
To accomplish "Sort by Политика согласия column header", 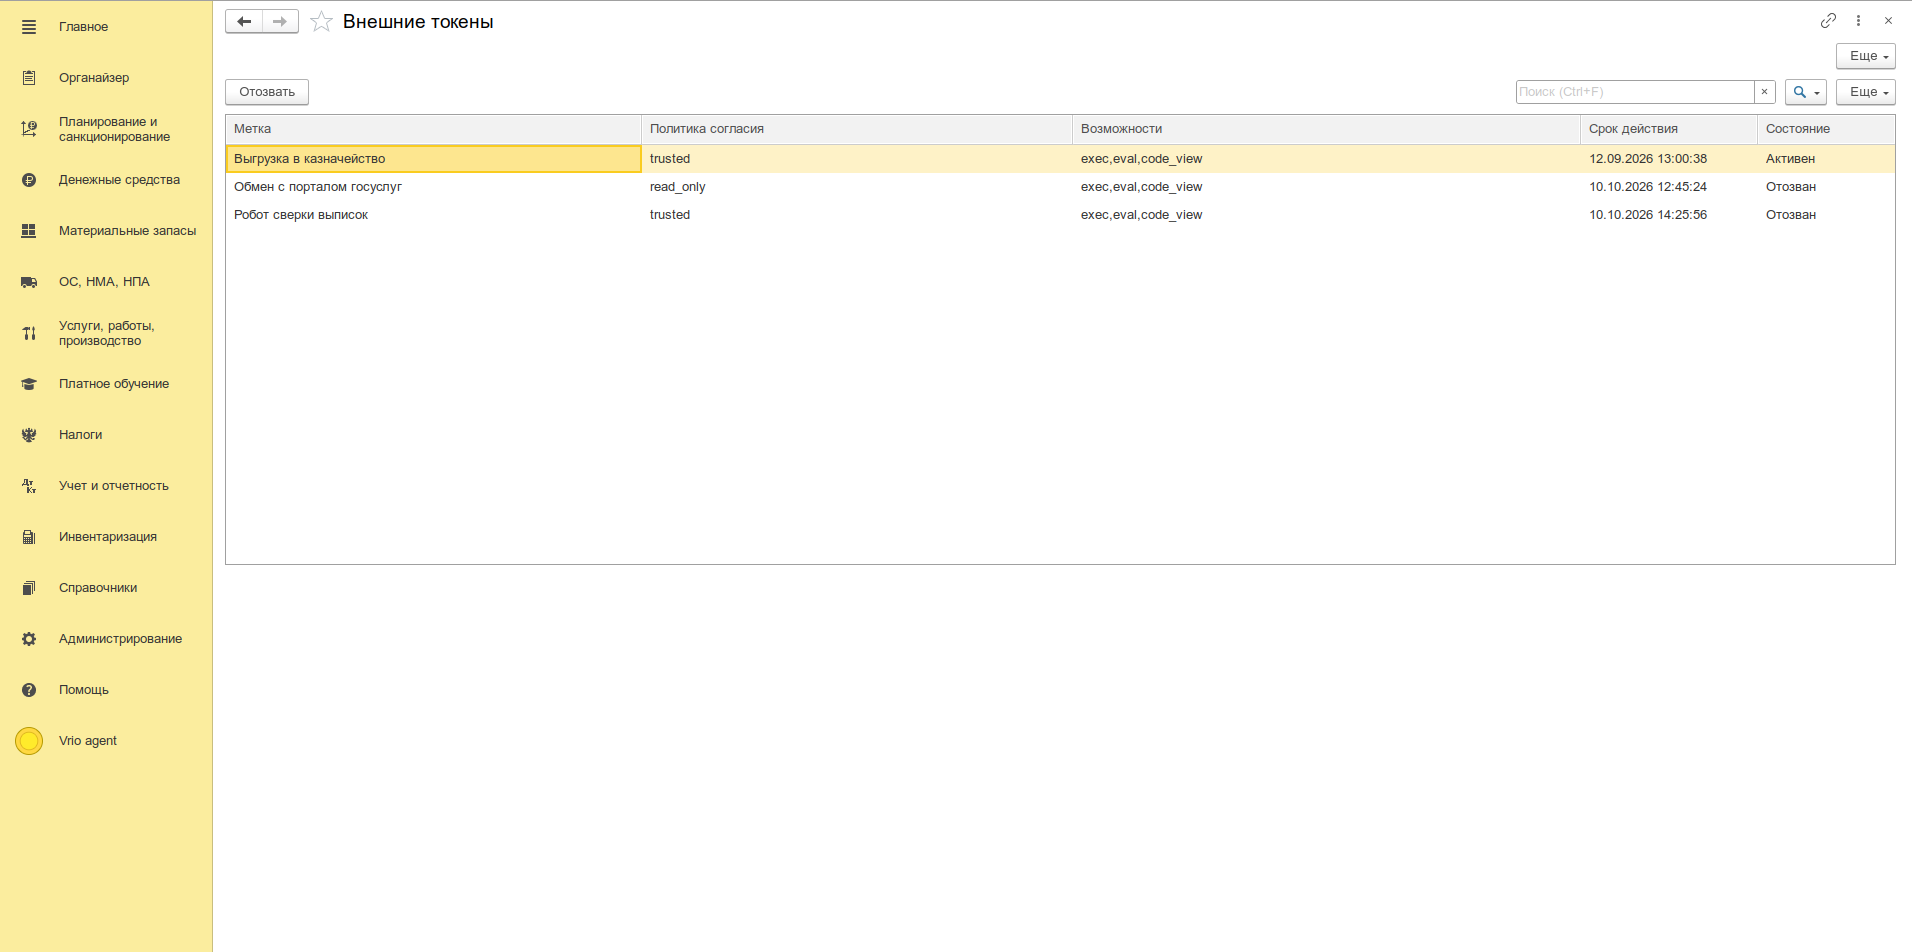I will pos(857,129).
